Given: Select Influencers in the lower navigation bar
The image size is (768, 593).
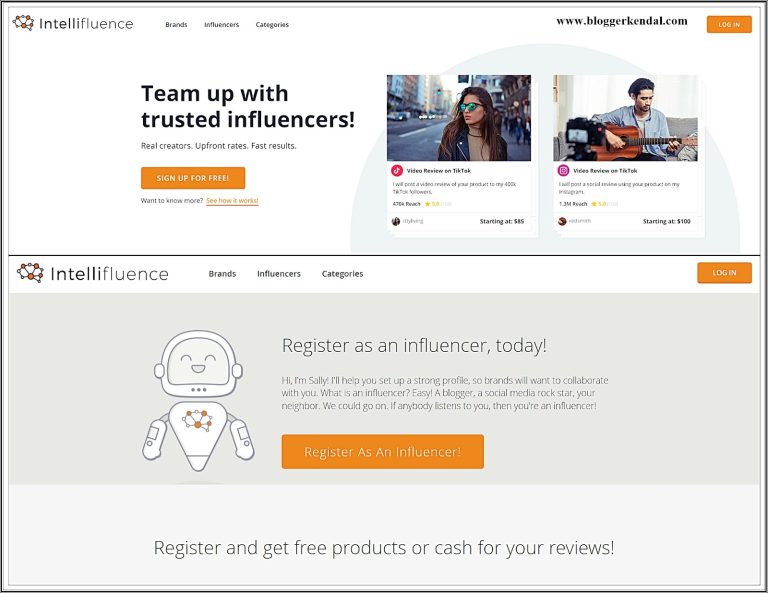Looking at the screenshot, I should point(279,273).
